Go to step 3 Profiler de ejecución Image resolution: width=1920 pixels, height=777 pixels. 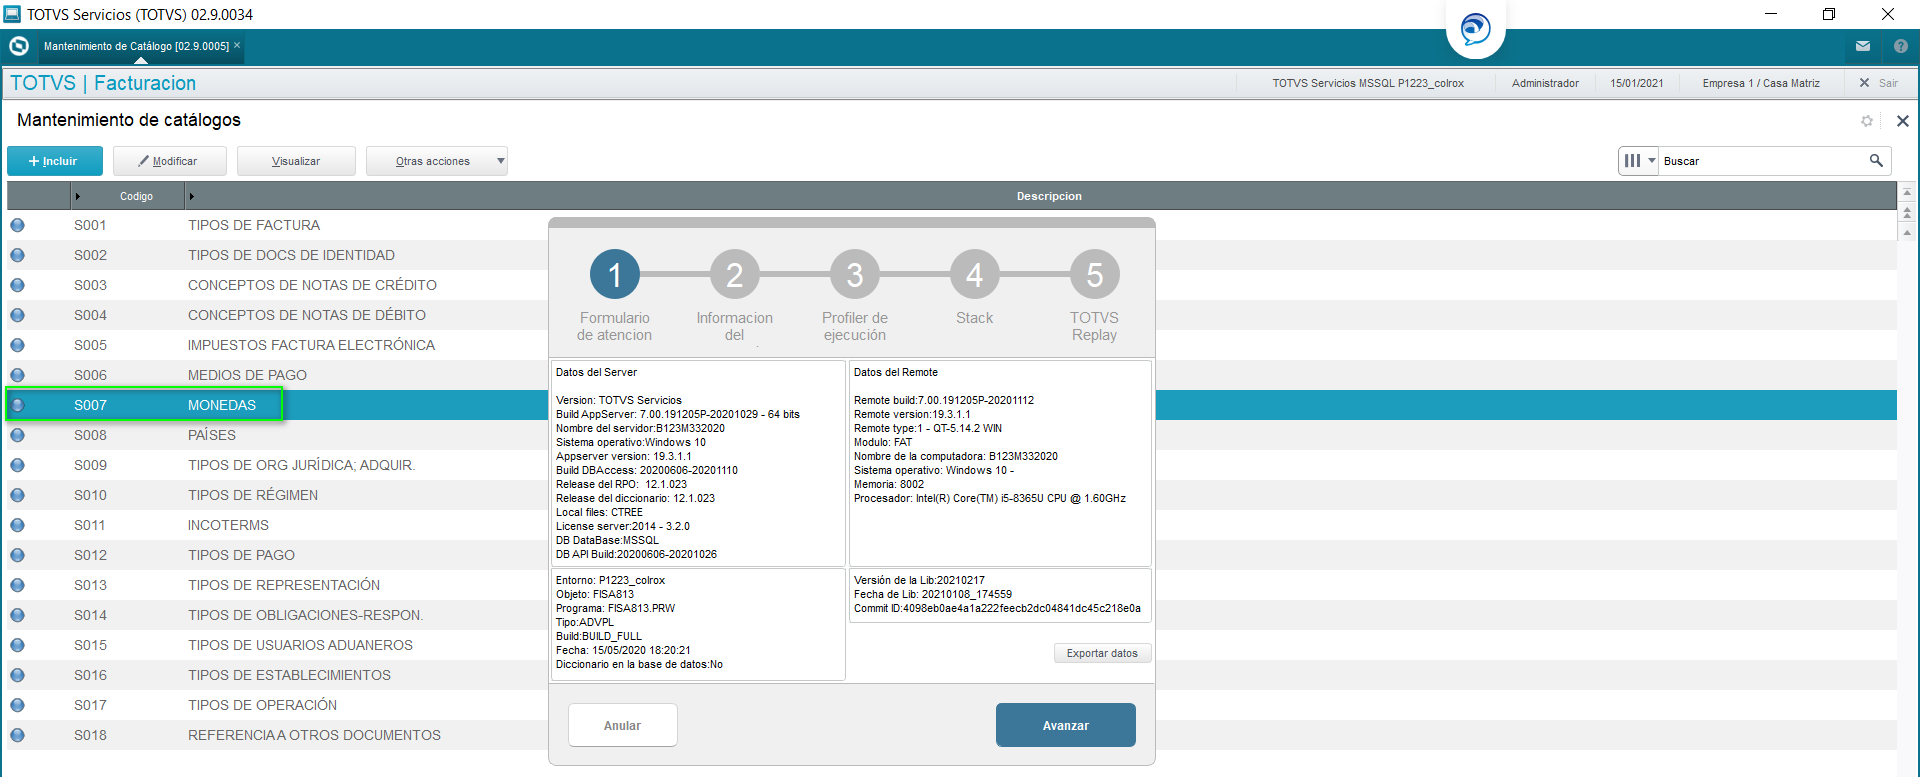click(x=855, y=274)
